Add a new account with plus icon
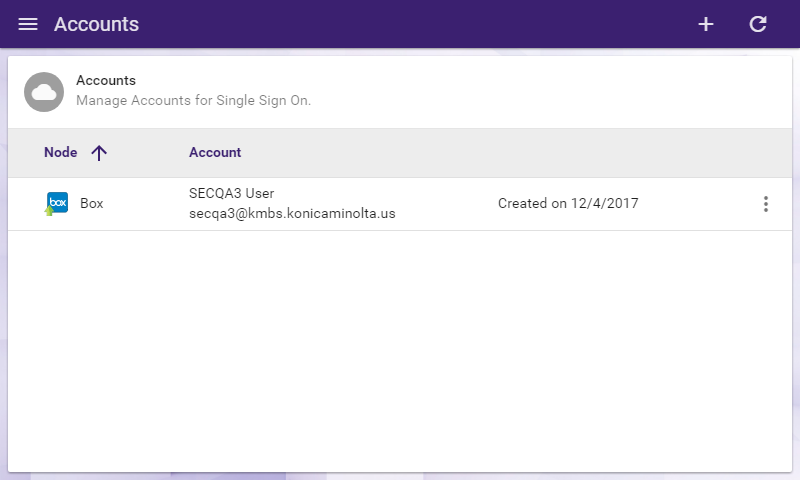 click(706, 24)
